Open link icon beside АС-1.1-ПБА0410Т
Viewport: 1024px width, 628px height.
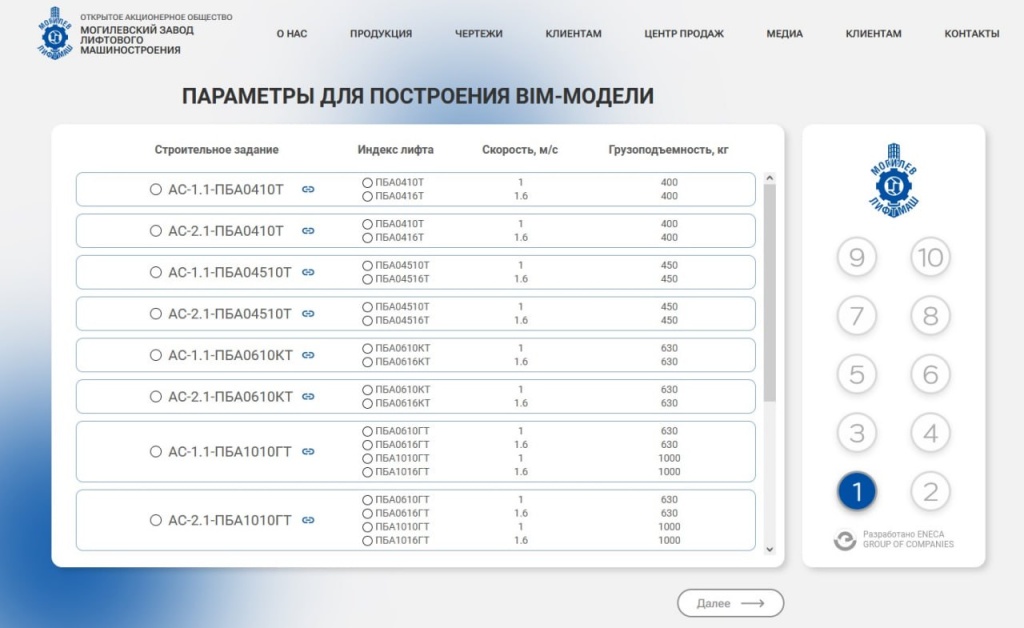point(308,189)
